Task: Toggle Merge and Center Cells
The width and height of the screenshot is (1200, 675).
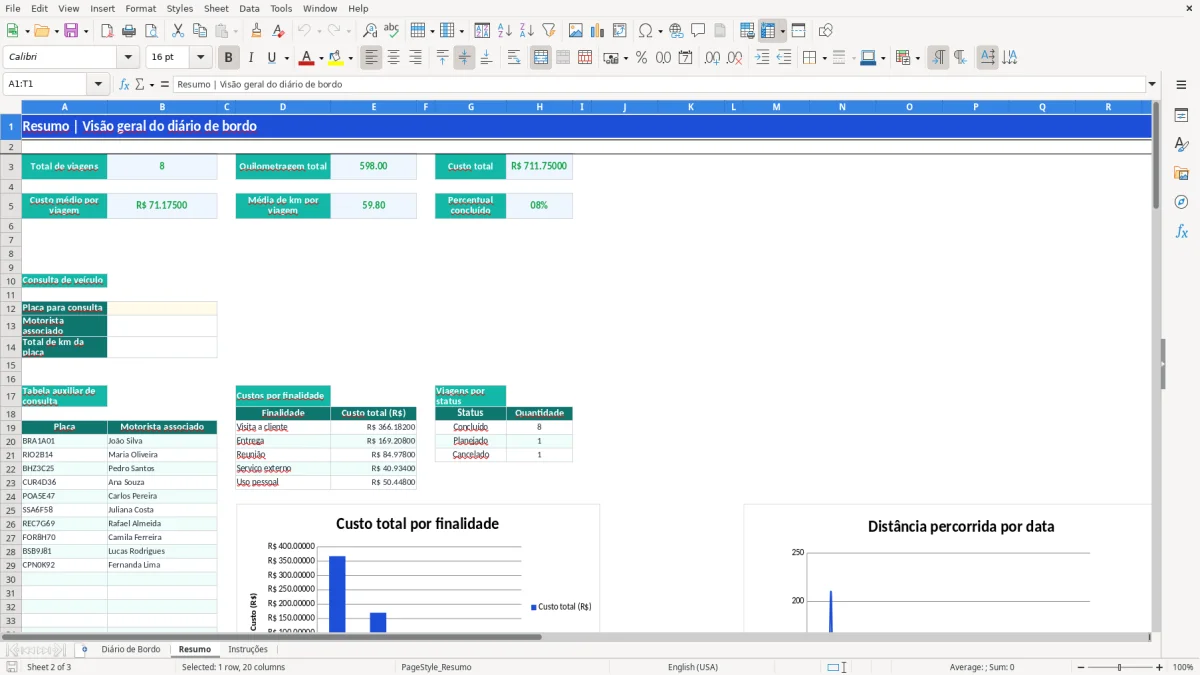Action: [x=541, y=58]
